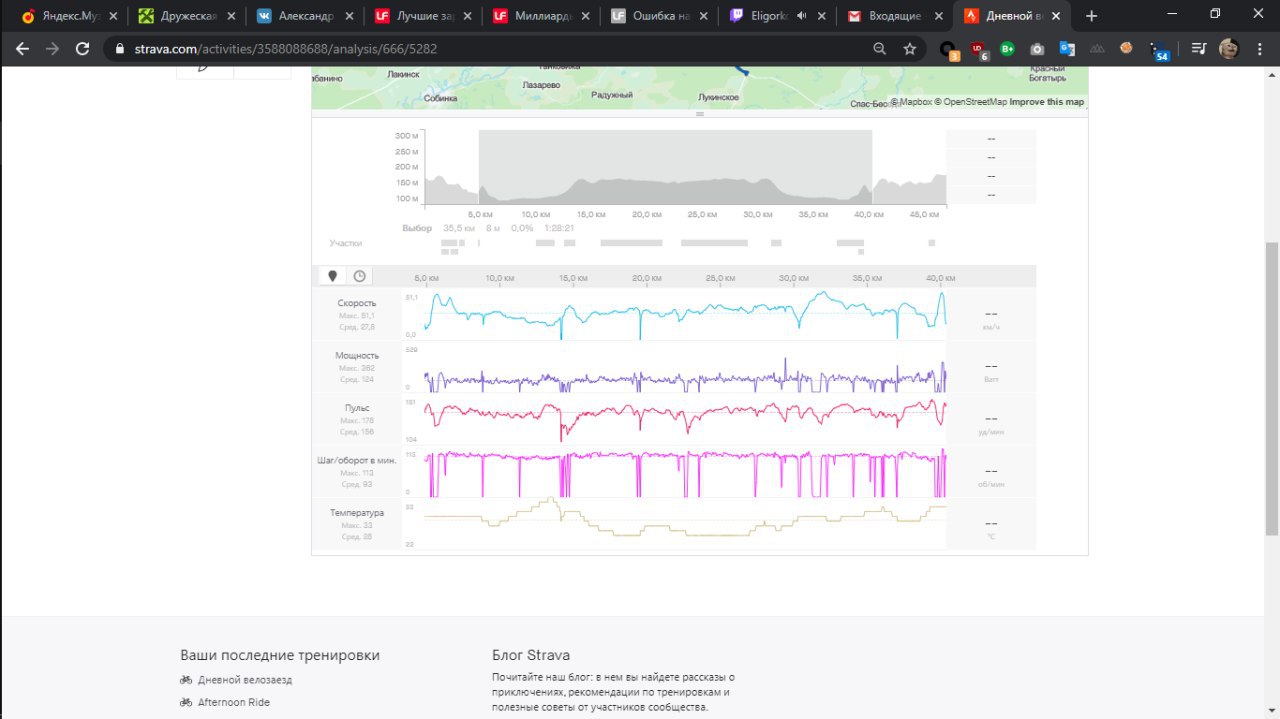Click the Ваши последние тренировки heading
This screenshot has width=1280, height=719.
point(280,655)
